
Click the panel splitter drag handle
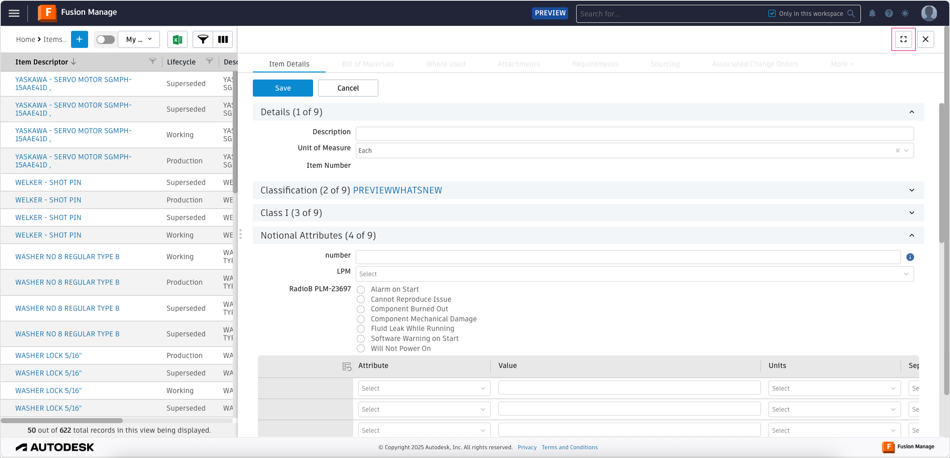(241, 234)
